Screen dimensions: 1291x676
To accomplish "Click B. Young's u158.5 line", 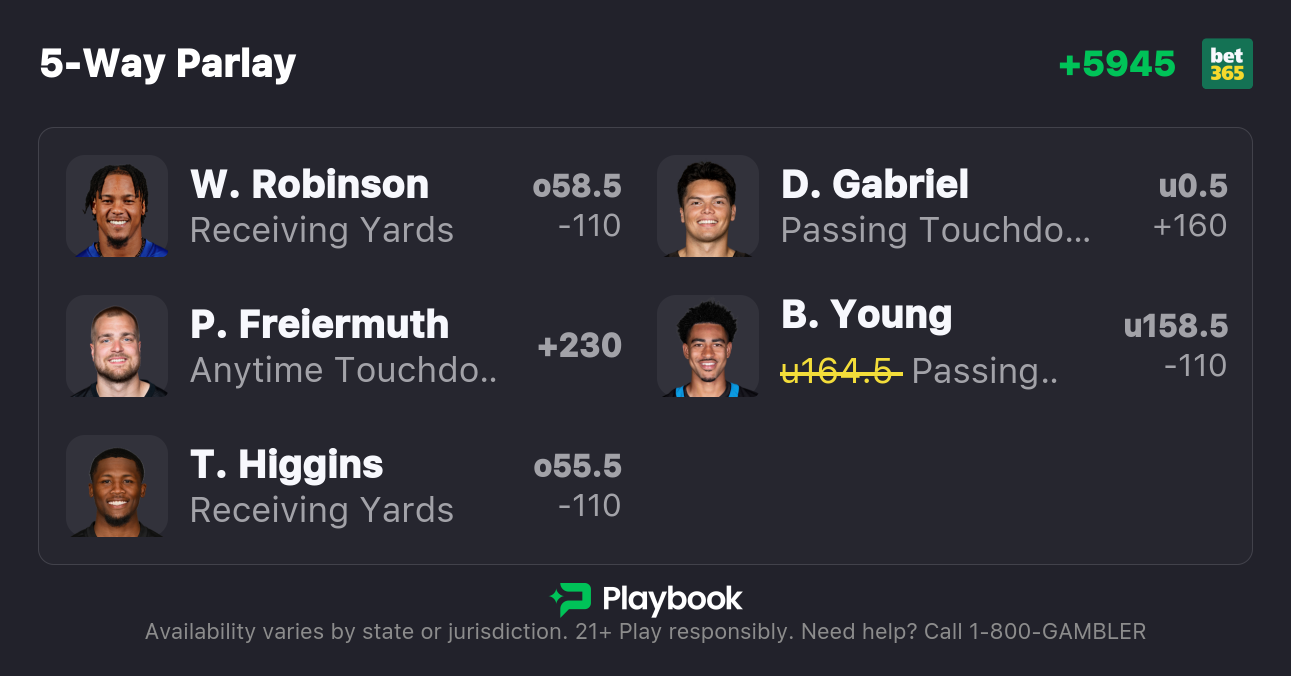I will point(1175,326).
